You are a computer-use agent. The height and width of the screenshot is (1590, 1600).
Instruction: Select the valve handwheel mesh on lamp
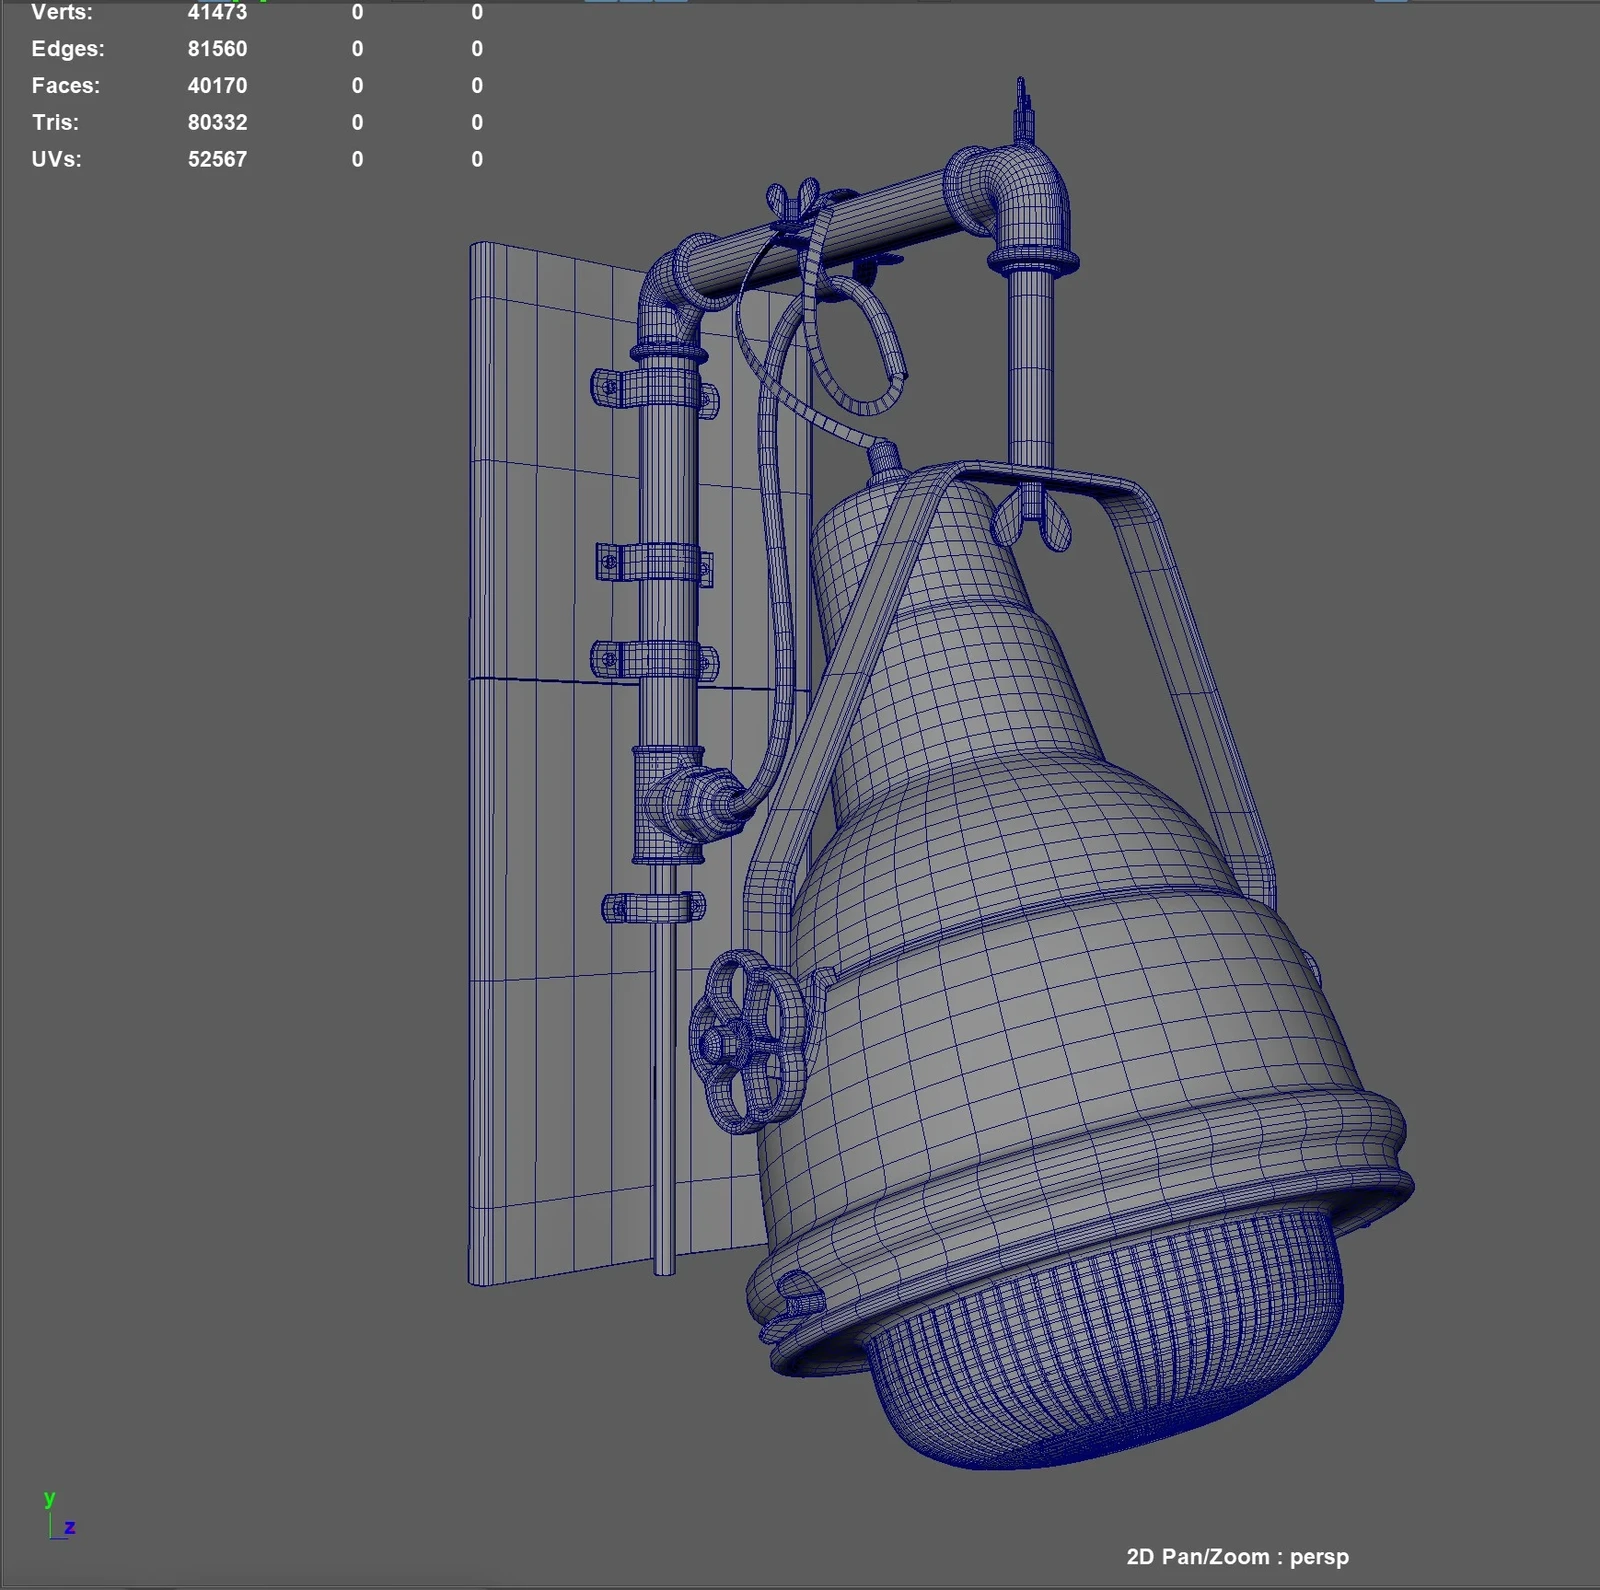click(x=746, y=1041)
